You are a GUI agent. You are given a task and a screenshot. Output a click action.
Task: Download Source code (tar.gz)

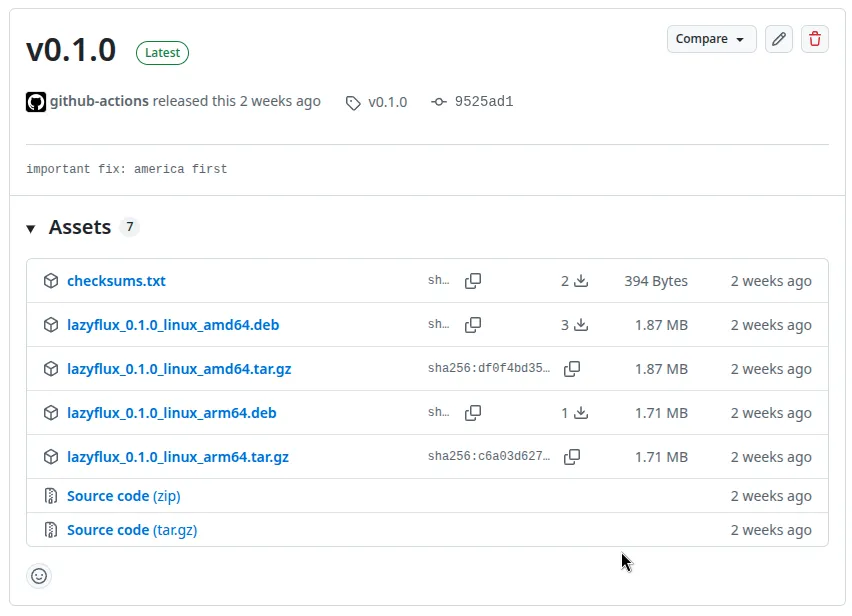(132, 530)
